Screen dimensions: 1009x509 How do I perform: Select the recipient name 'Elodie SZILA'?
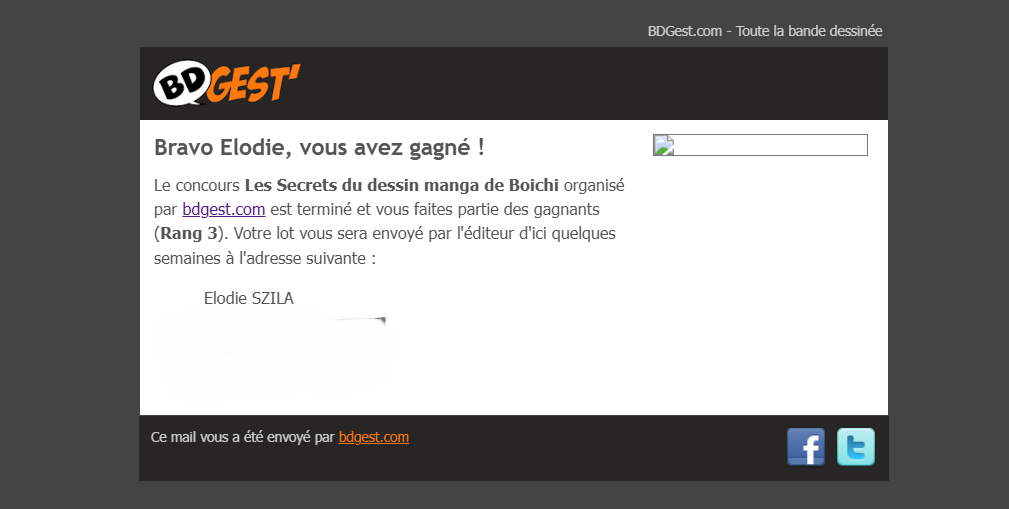point(248,298)
